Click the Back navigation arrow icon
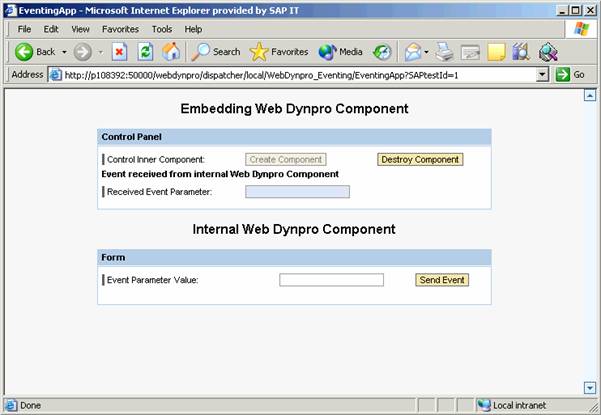Screen dimensions: 601x415 [24, 51]
